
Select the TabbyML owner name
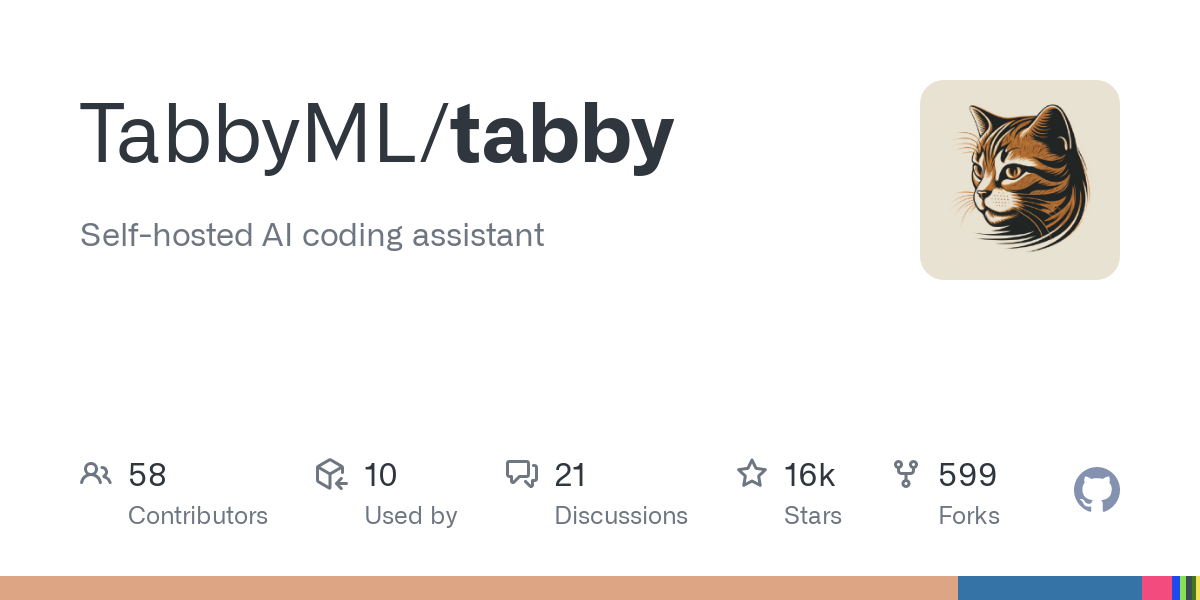(x=256, y=135)
